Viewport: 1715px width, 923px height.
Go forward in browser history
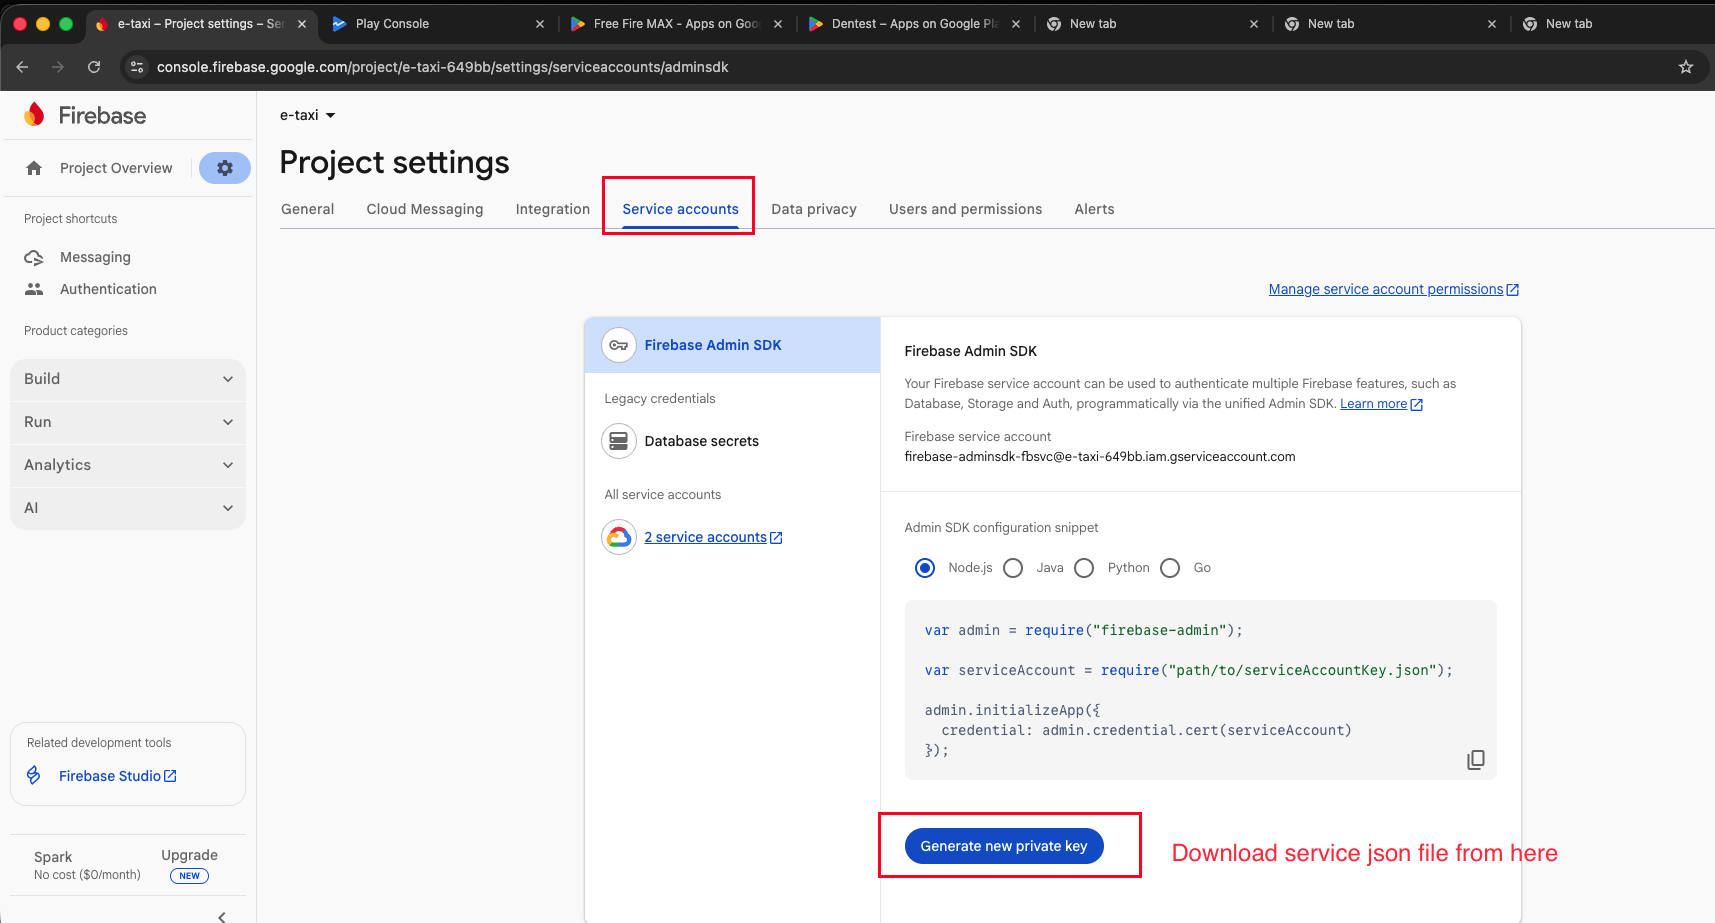[58, 67]
